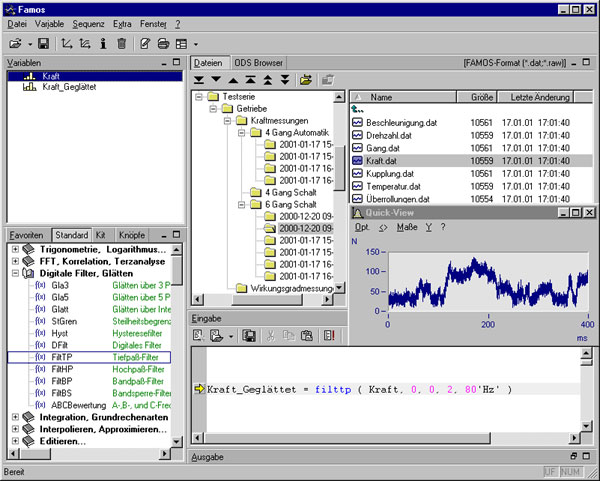
Task: Click the save disk icon in main toolbar
Action: [x=44, y=44]
